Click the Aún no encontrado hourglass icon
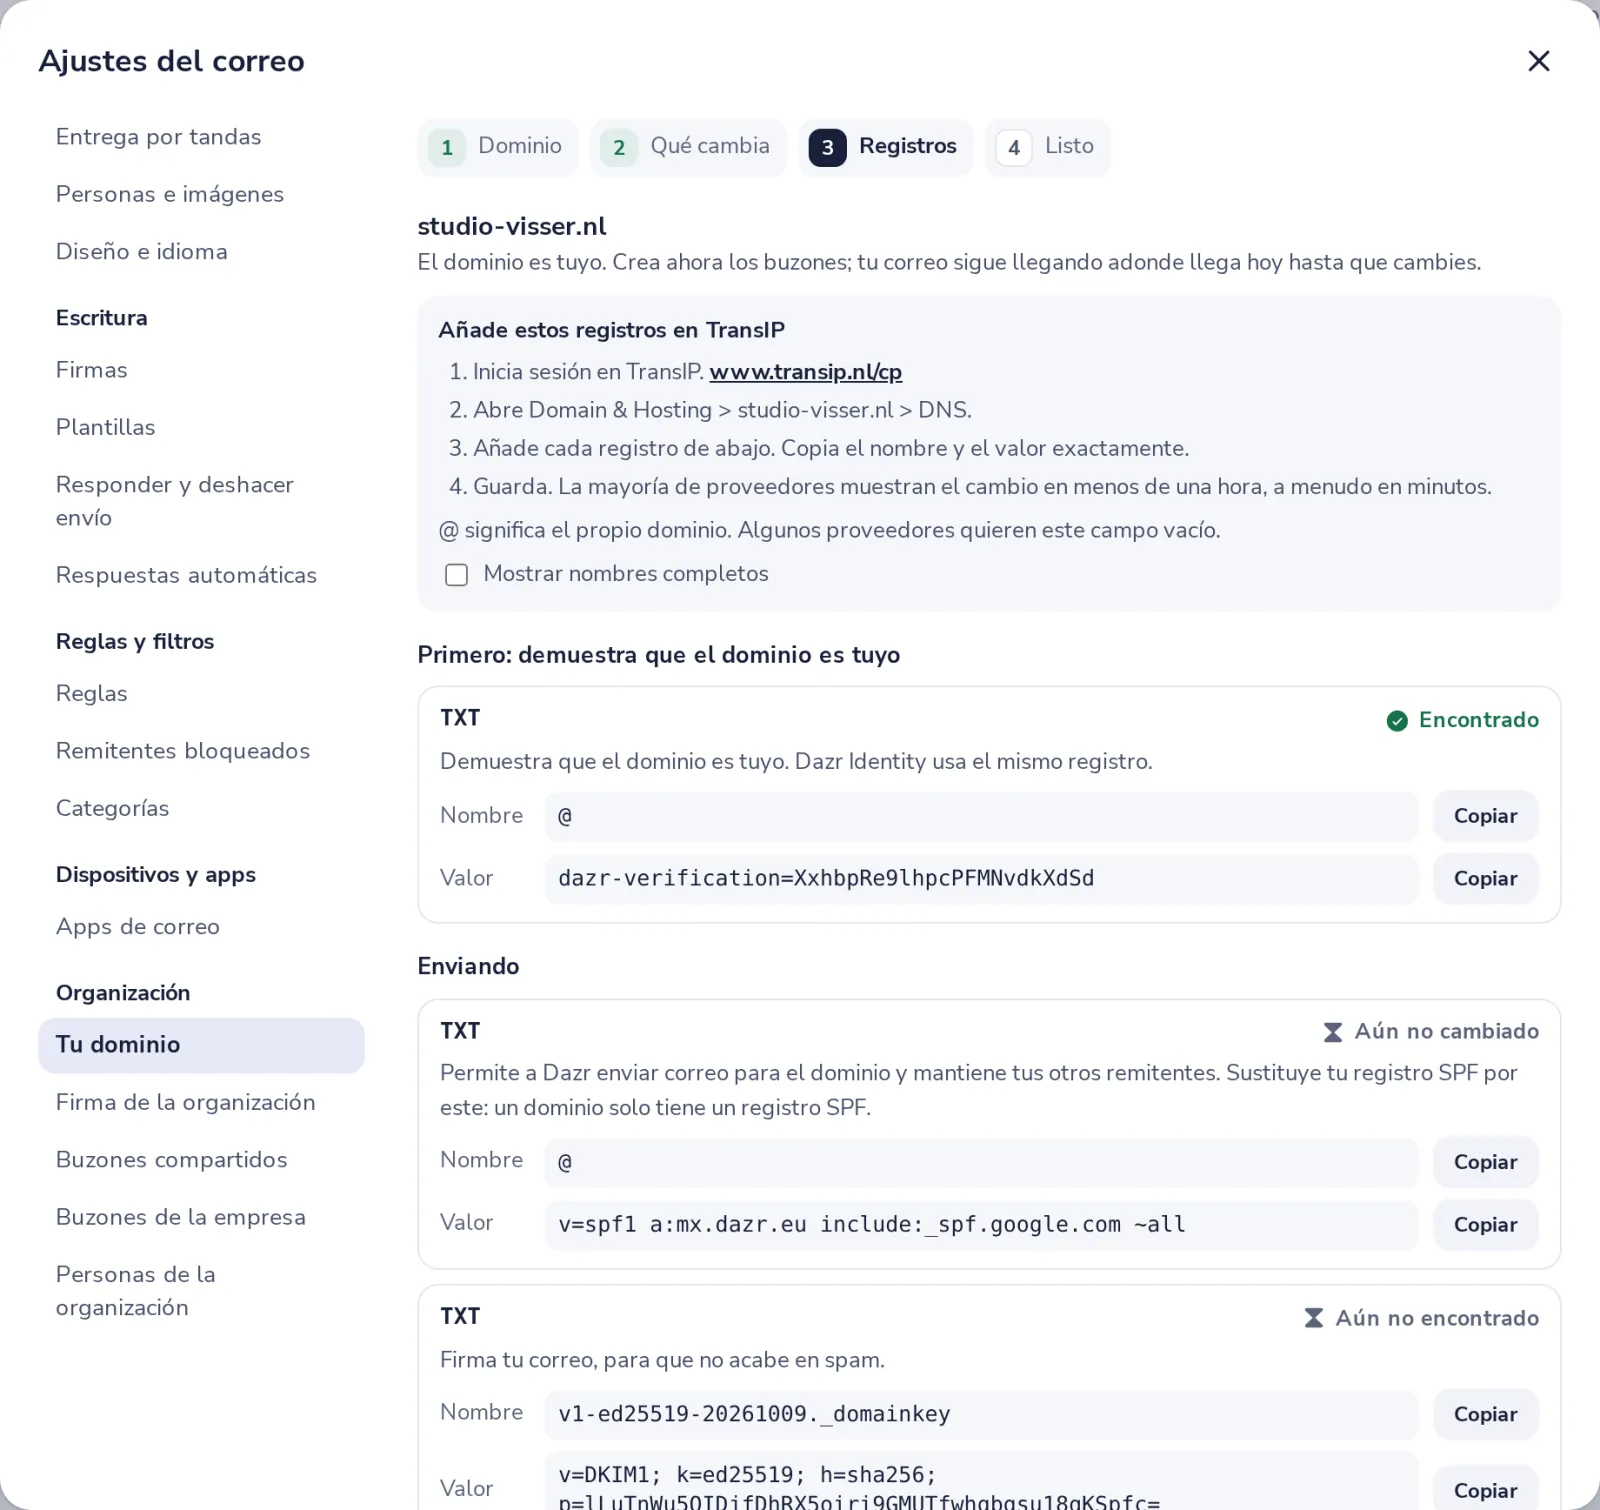Viewport: 1600px width, 1510px height. (1314, 1318)
